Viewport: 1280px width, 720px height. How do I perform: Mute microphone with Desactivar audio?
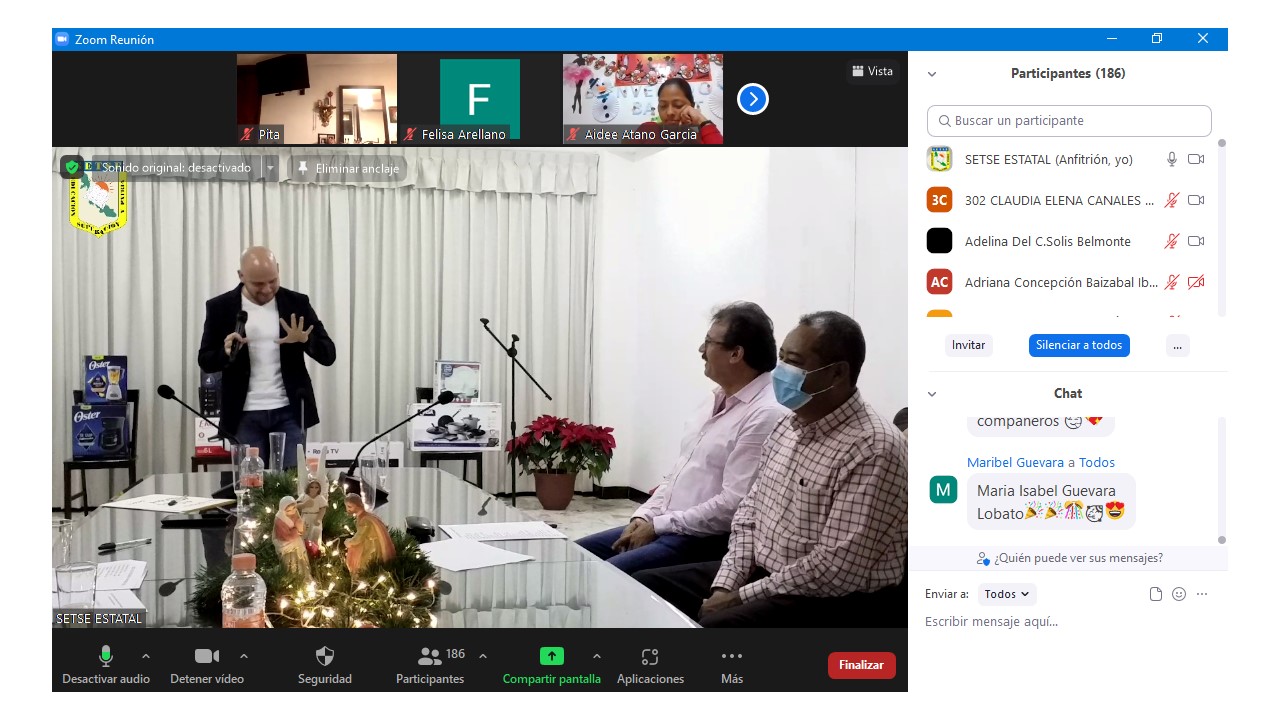click(106, 657)
